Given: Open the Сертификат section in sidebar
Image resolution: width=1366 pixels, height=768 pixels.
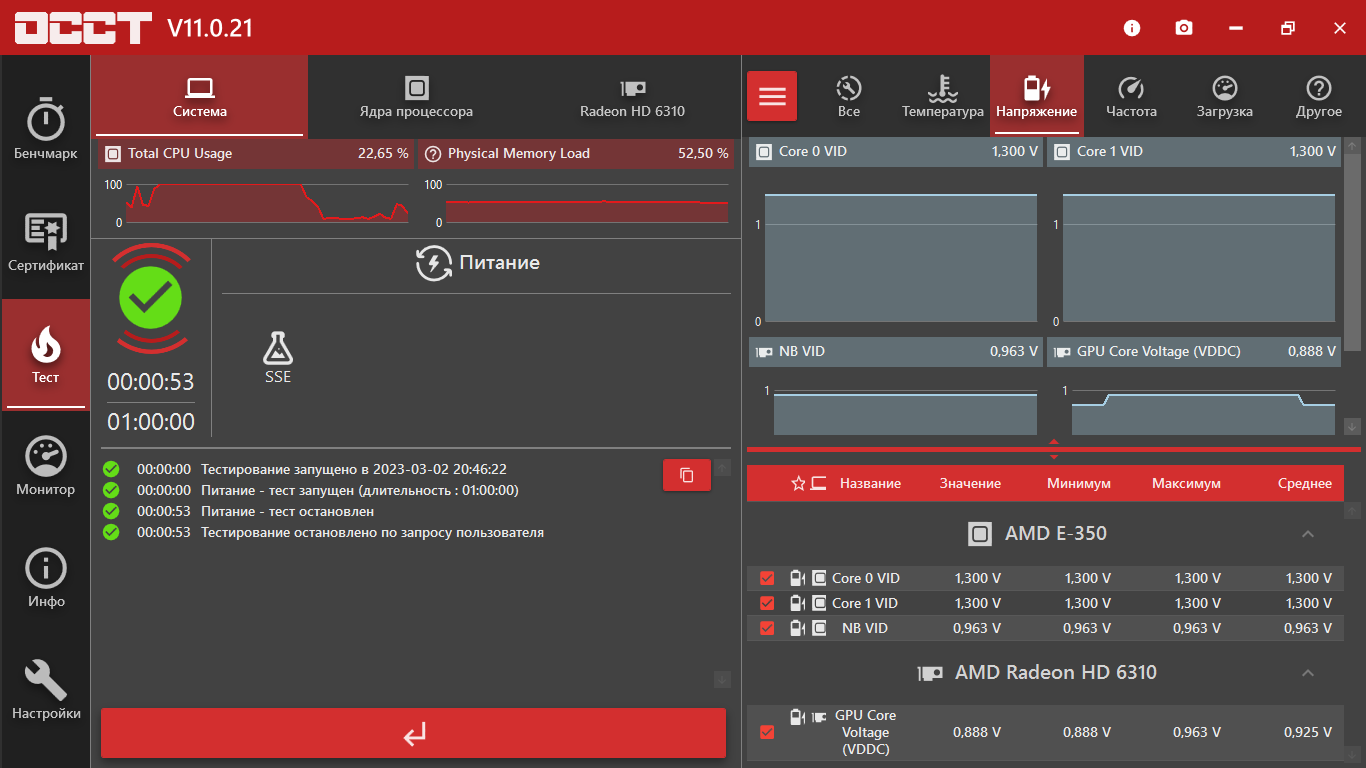Looking at the screenshot, I should [x=45, y=243].
